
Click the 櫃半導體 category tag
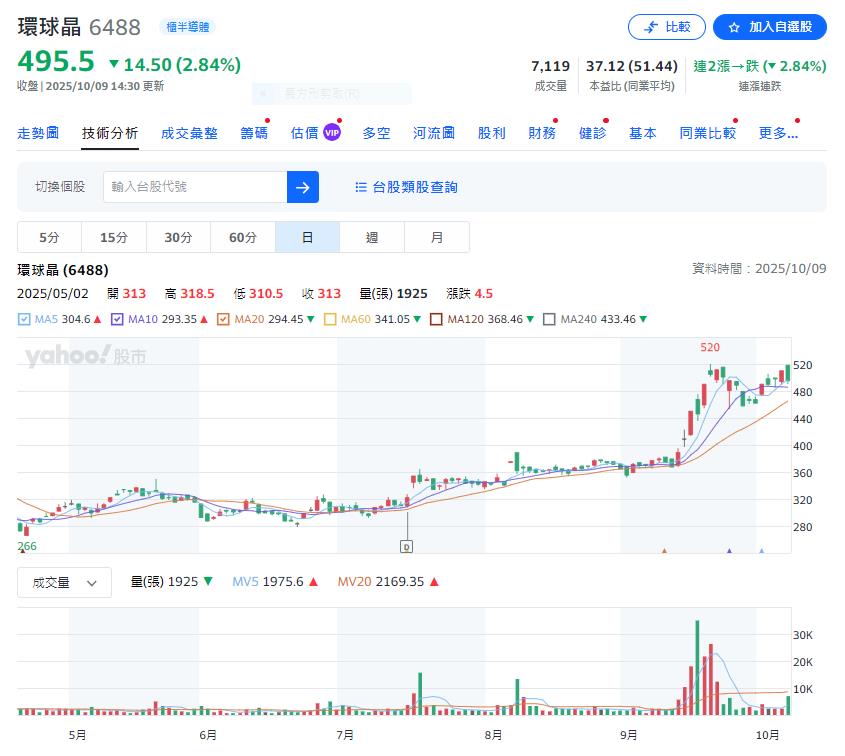pyautogui.click(x=187, y=27)
